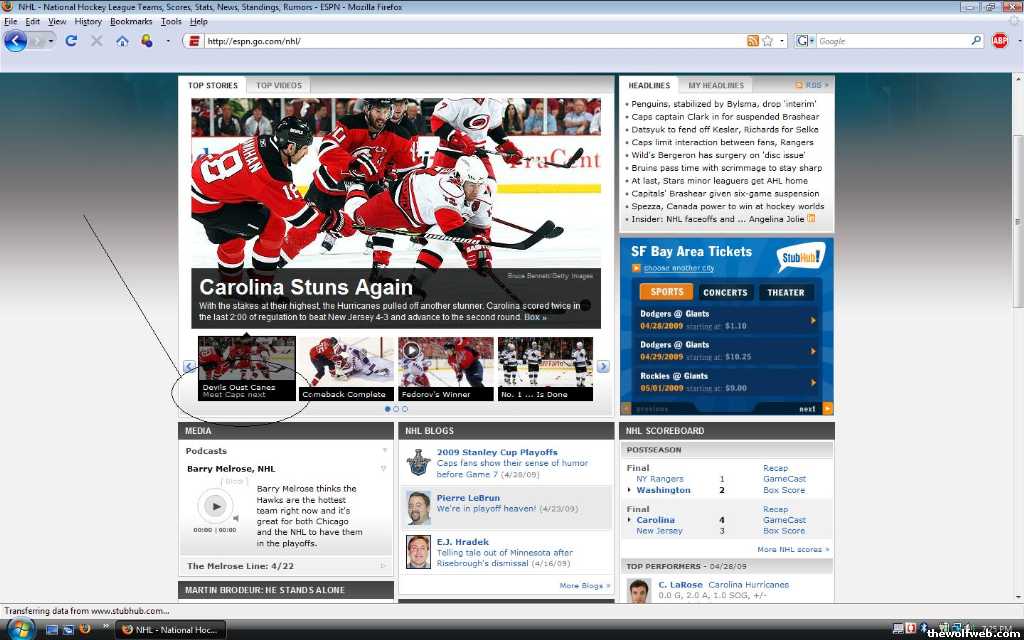Switch to the My Headlines tab
1024x640 pixels.
click(715, 85)
